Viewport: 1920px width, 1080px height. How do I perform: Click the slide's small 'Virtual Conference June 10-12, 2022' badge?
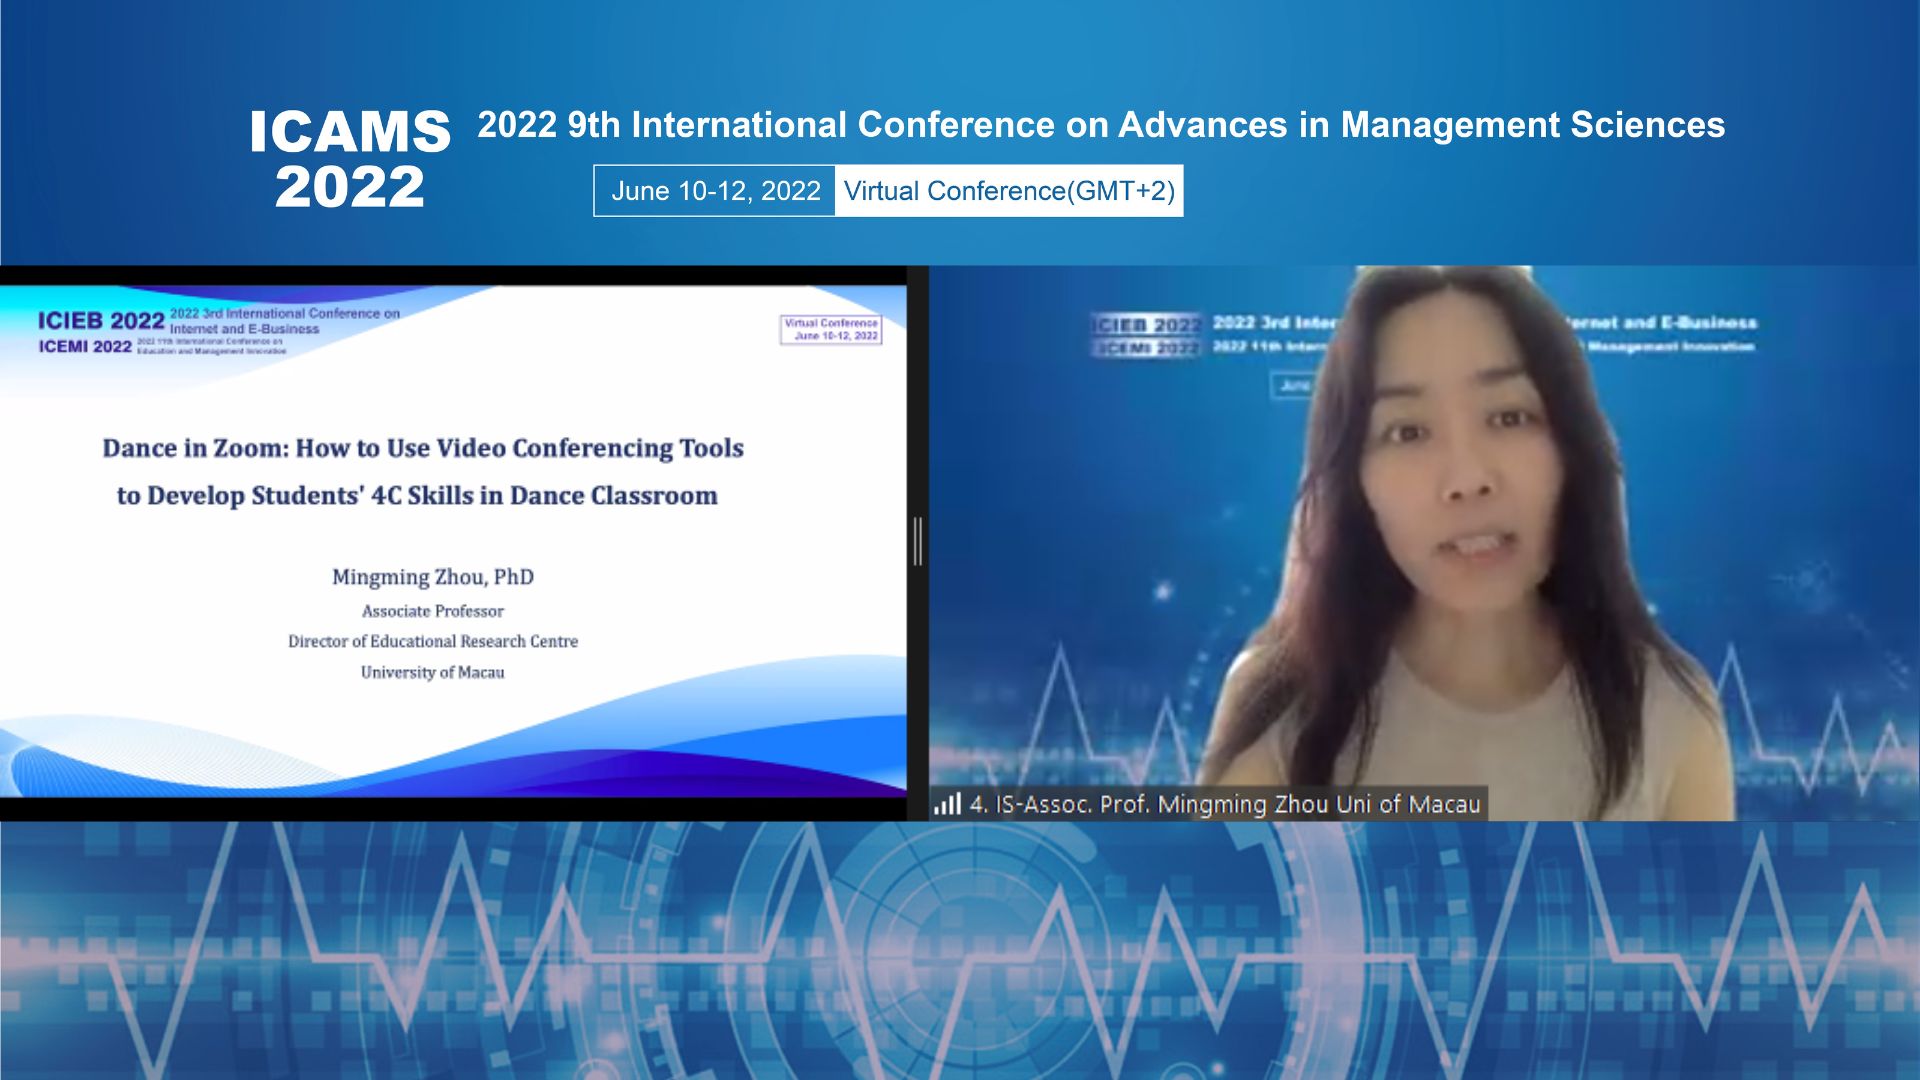[831, 330]
